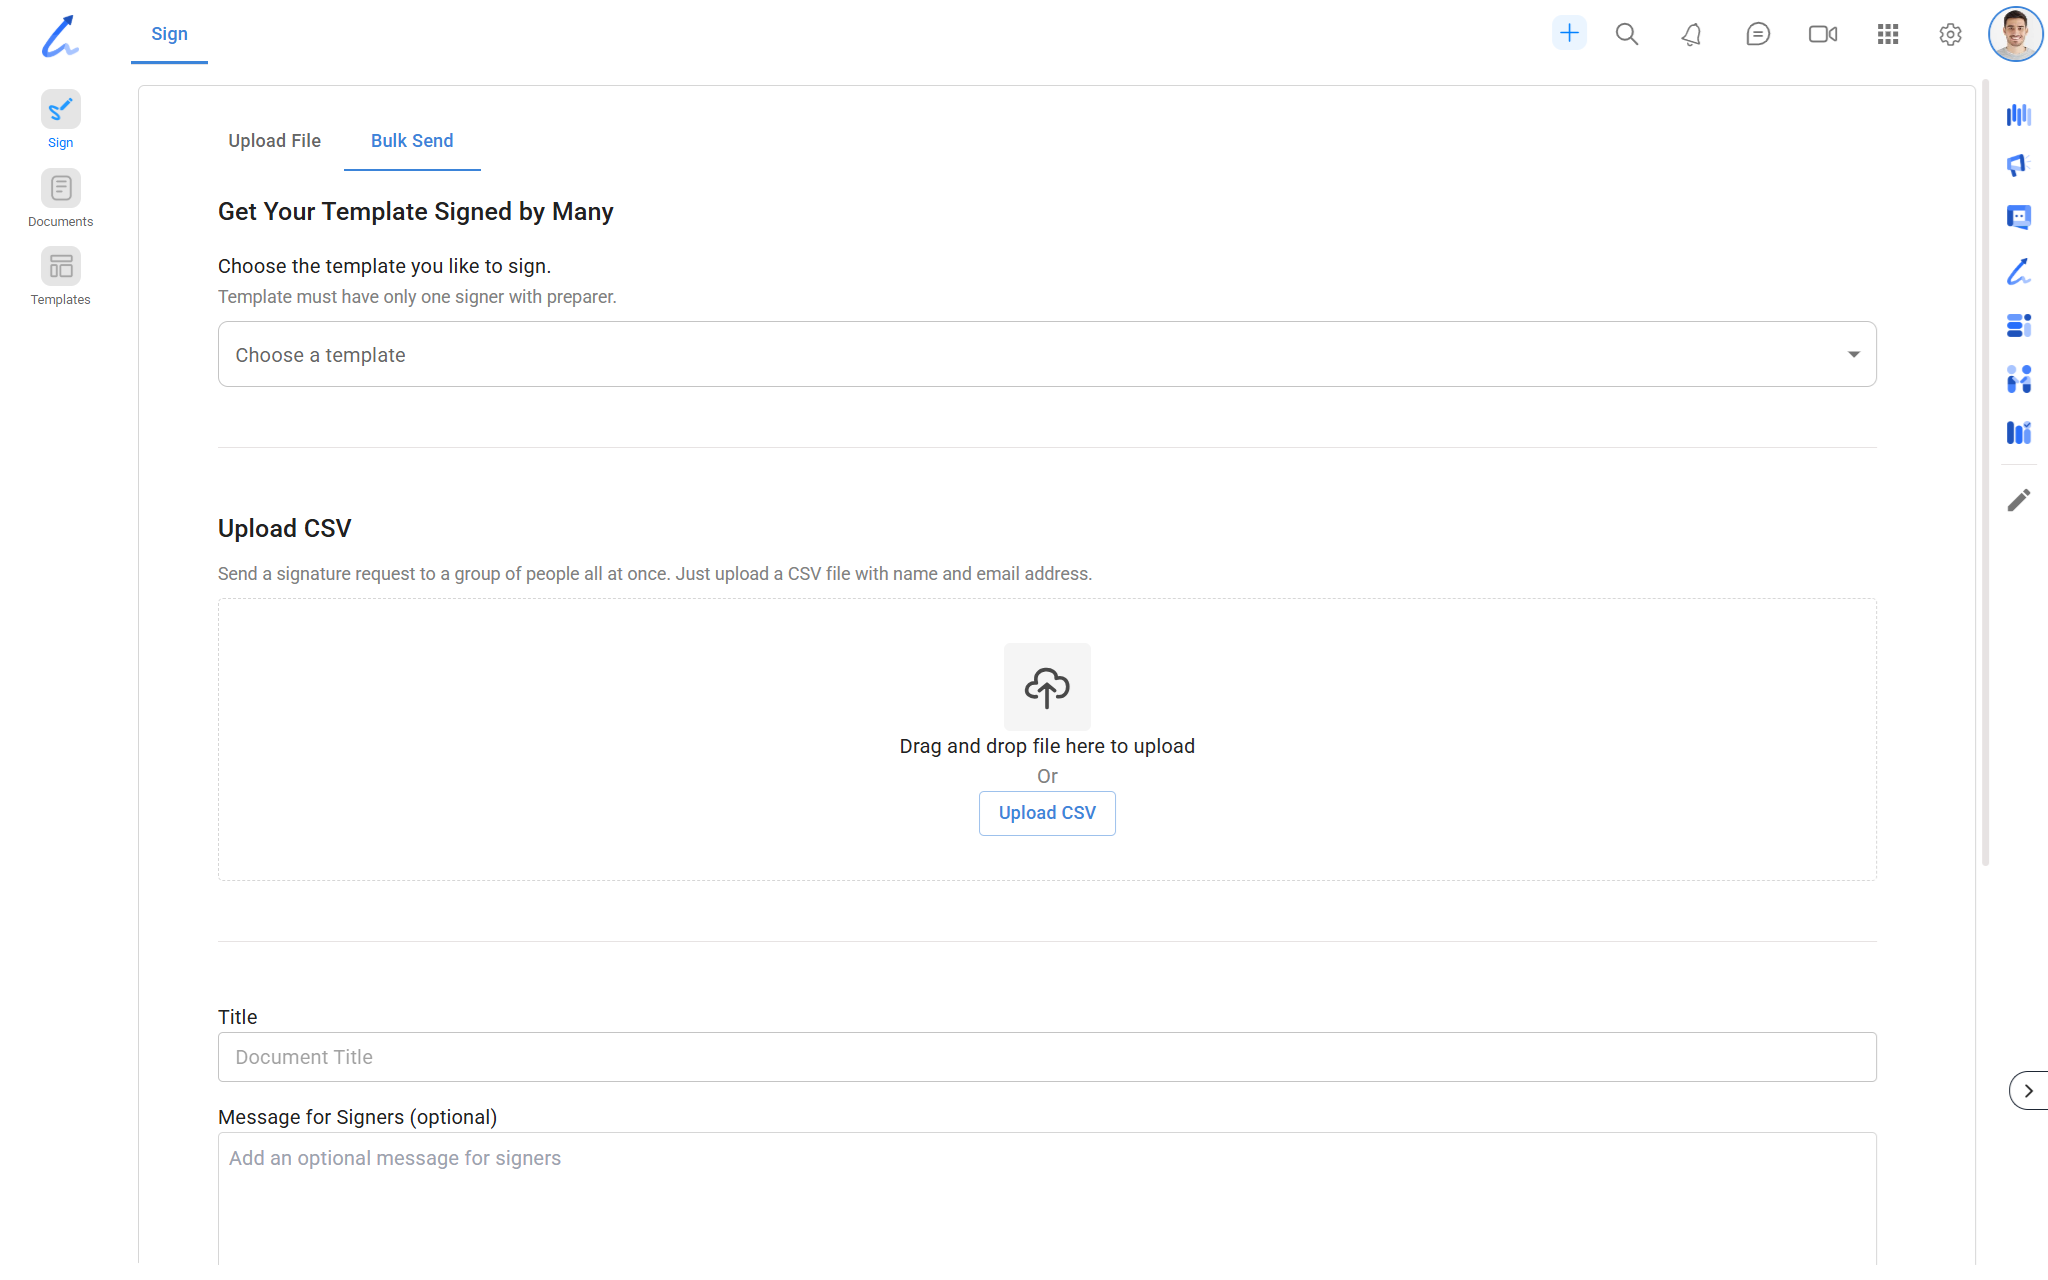Start a video call via camera icon
2048x1280 pixels.
coord(1822,35)
